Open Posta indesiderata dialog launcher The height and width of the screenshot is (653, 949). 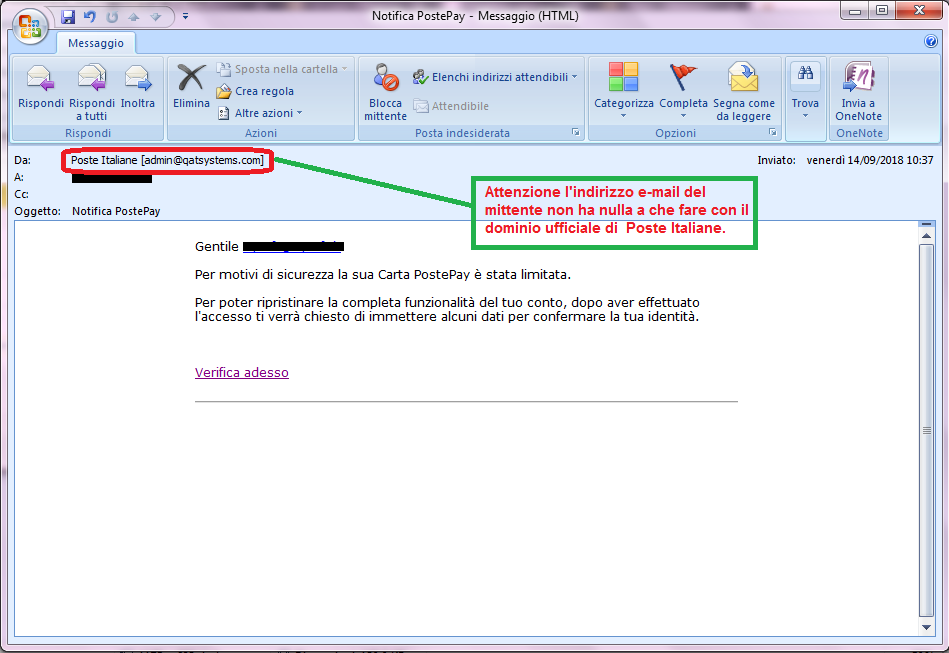[x=576, y=132]
